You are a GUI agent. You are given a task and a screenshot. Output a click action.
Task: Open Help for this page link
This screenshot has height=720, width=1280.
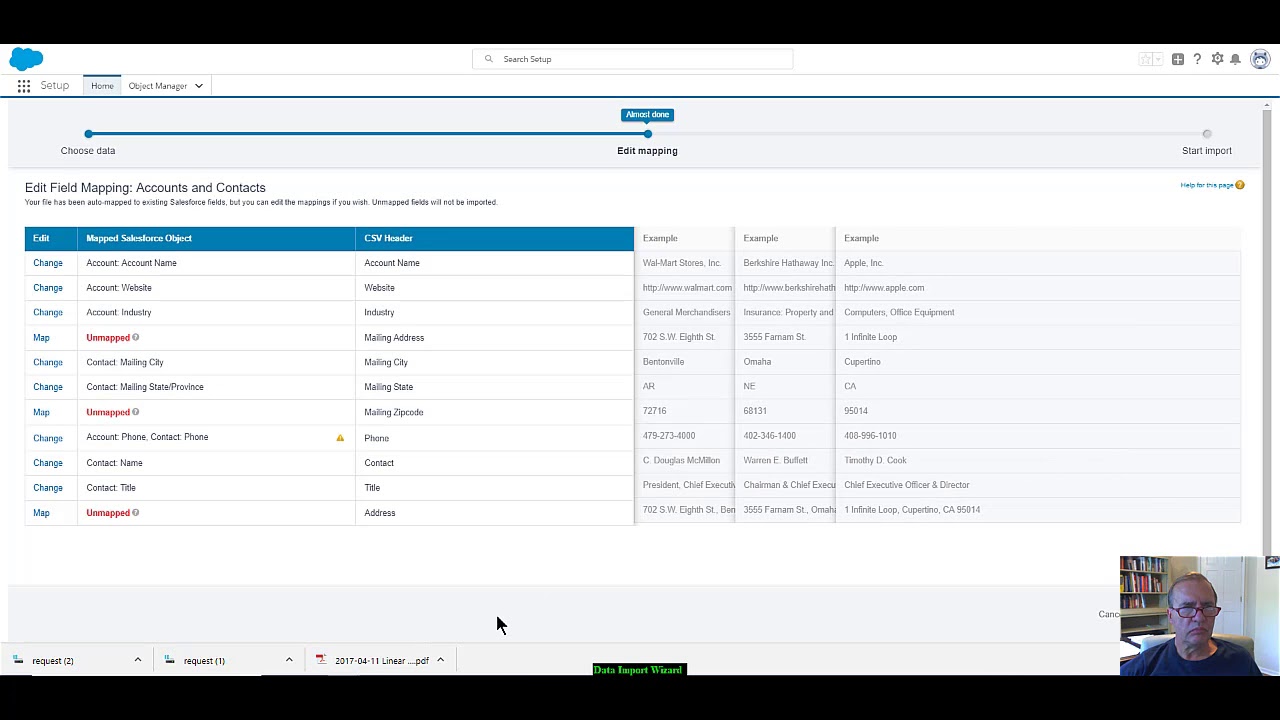coord(1207,185)
